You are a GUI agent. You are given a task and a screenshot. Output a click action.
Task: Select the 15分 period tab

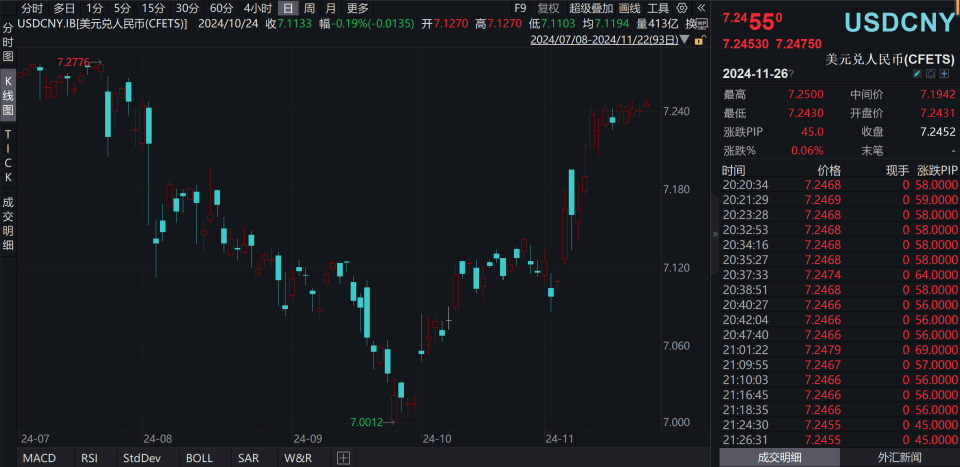click(x=155, y=8)
